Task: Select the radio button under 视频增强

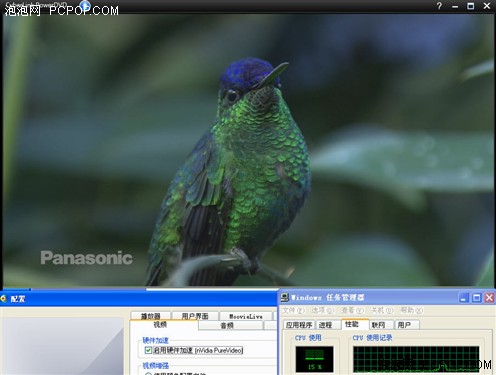Action: pyautogui.click(x=148, y=373)
